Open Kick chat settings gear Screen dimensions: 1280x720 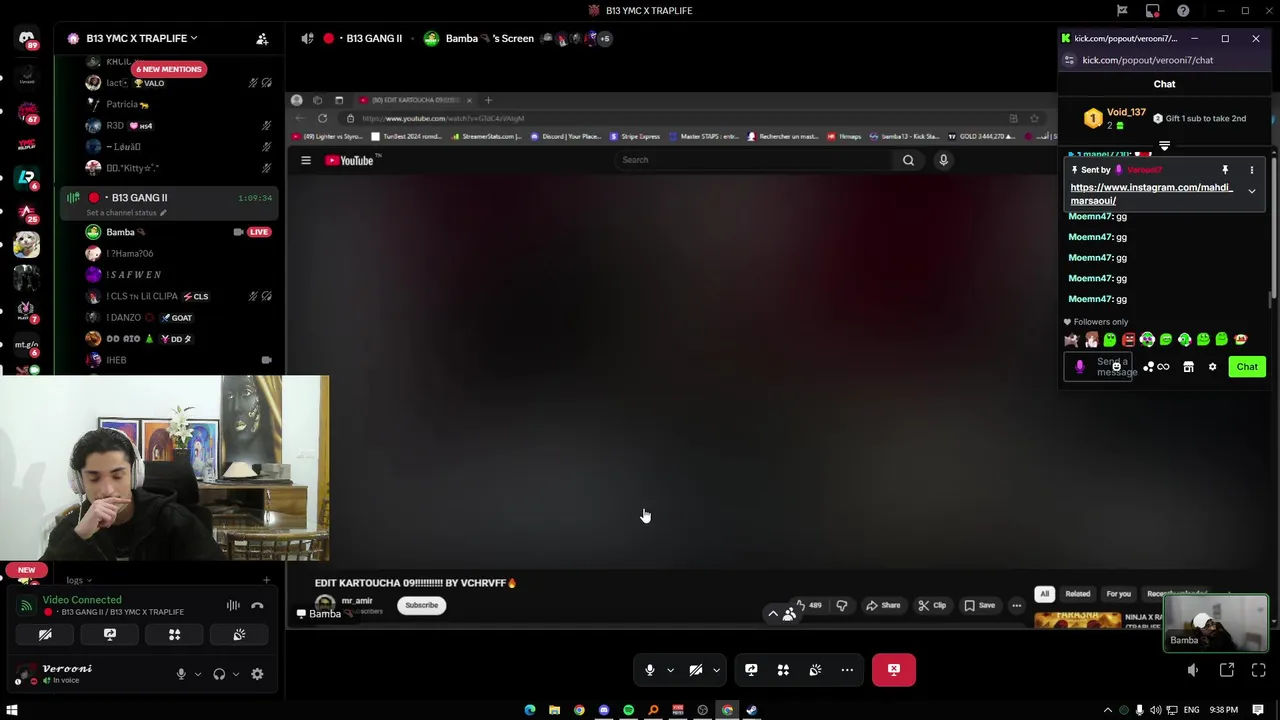pyautogui.click(x=1212, y=367)
